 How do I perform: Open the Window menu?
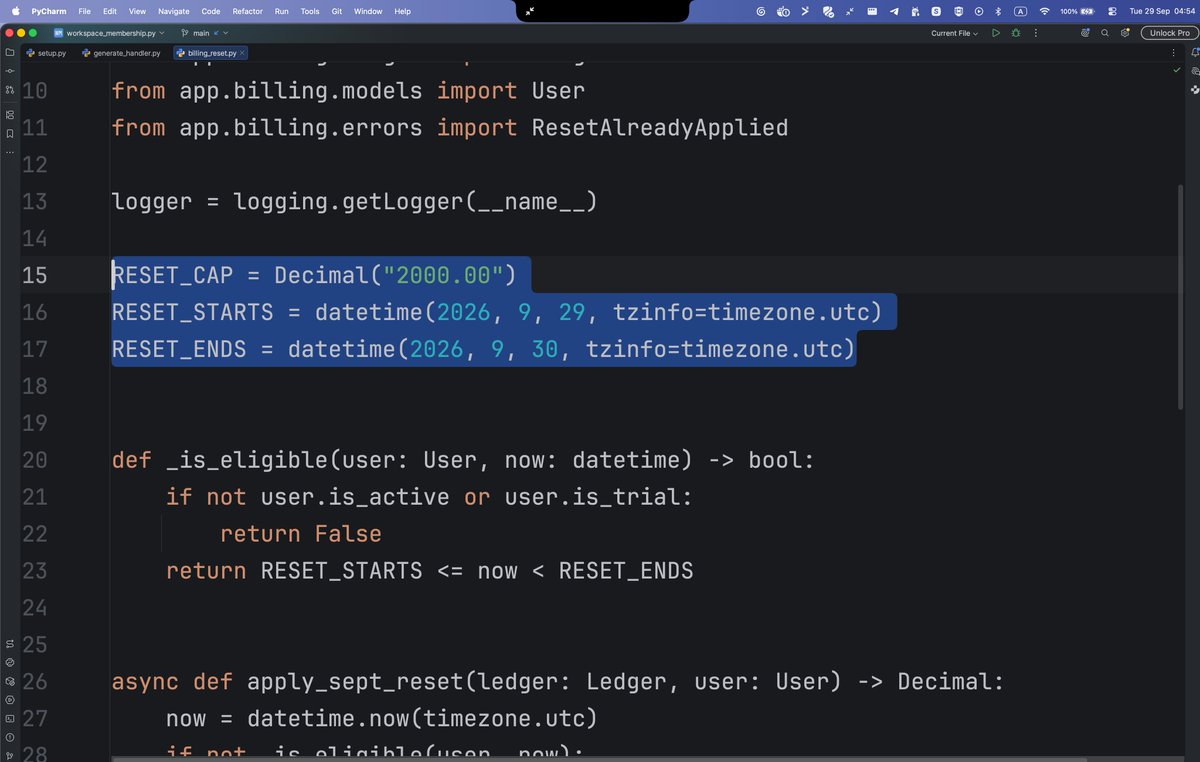coord(368,11)
